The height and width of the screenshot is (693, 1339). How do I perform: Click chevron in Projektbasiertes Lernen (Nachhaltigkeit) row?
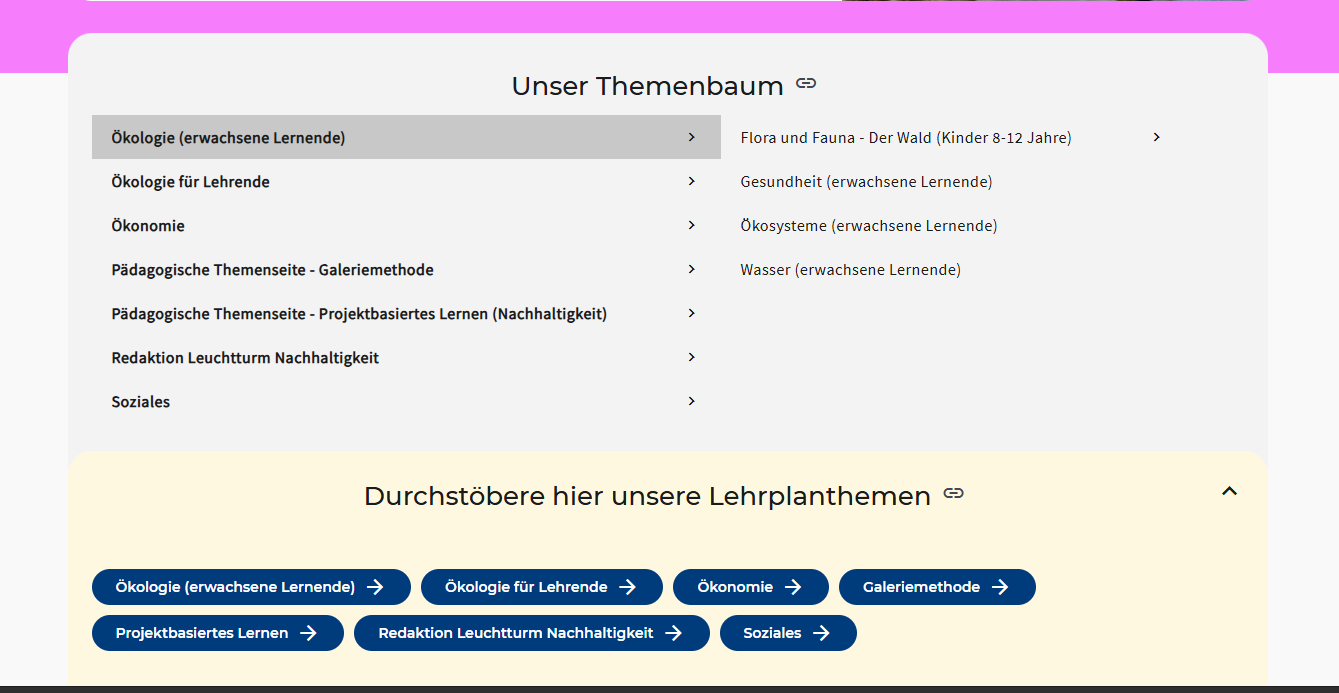[x=691, y=313]
